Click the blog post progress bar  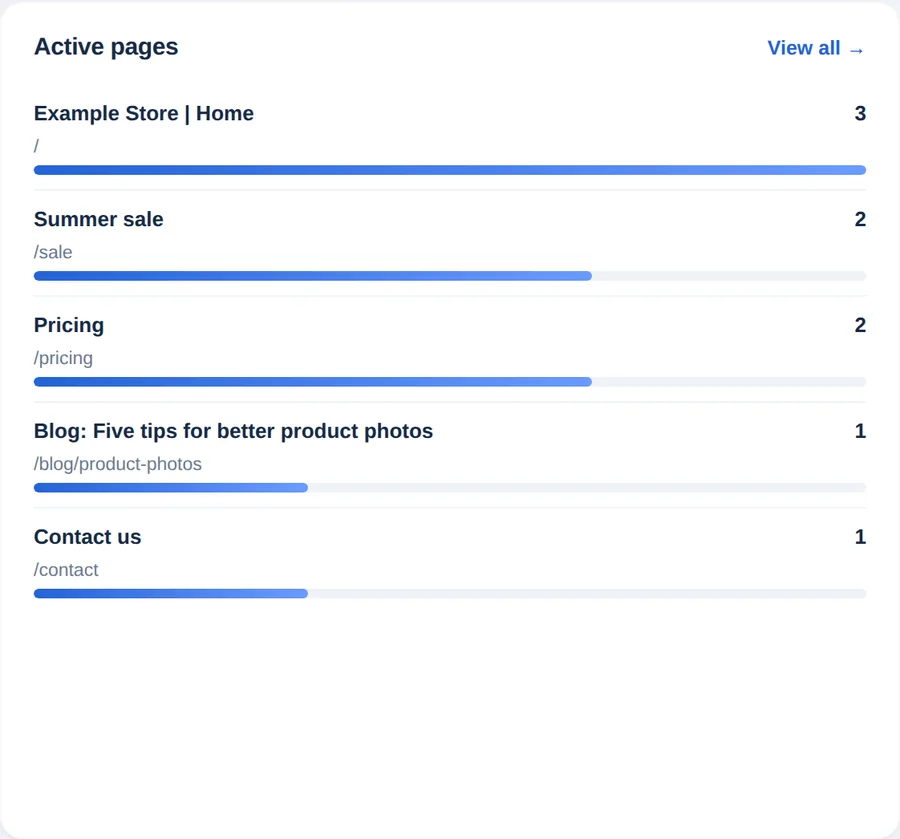click(450, 488)
